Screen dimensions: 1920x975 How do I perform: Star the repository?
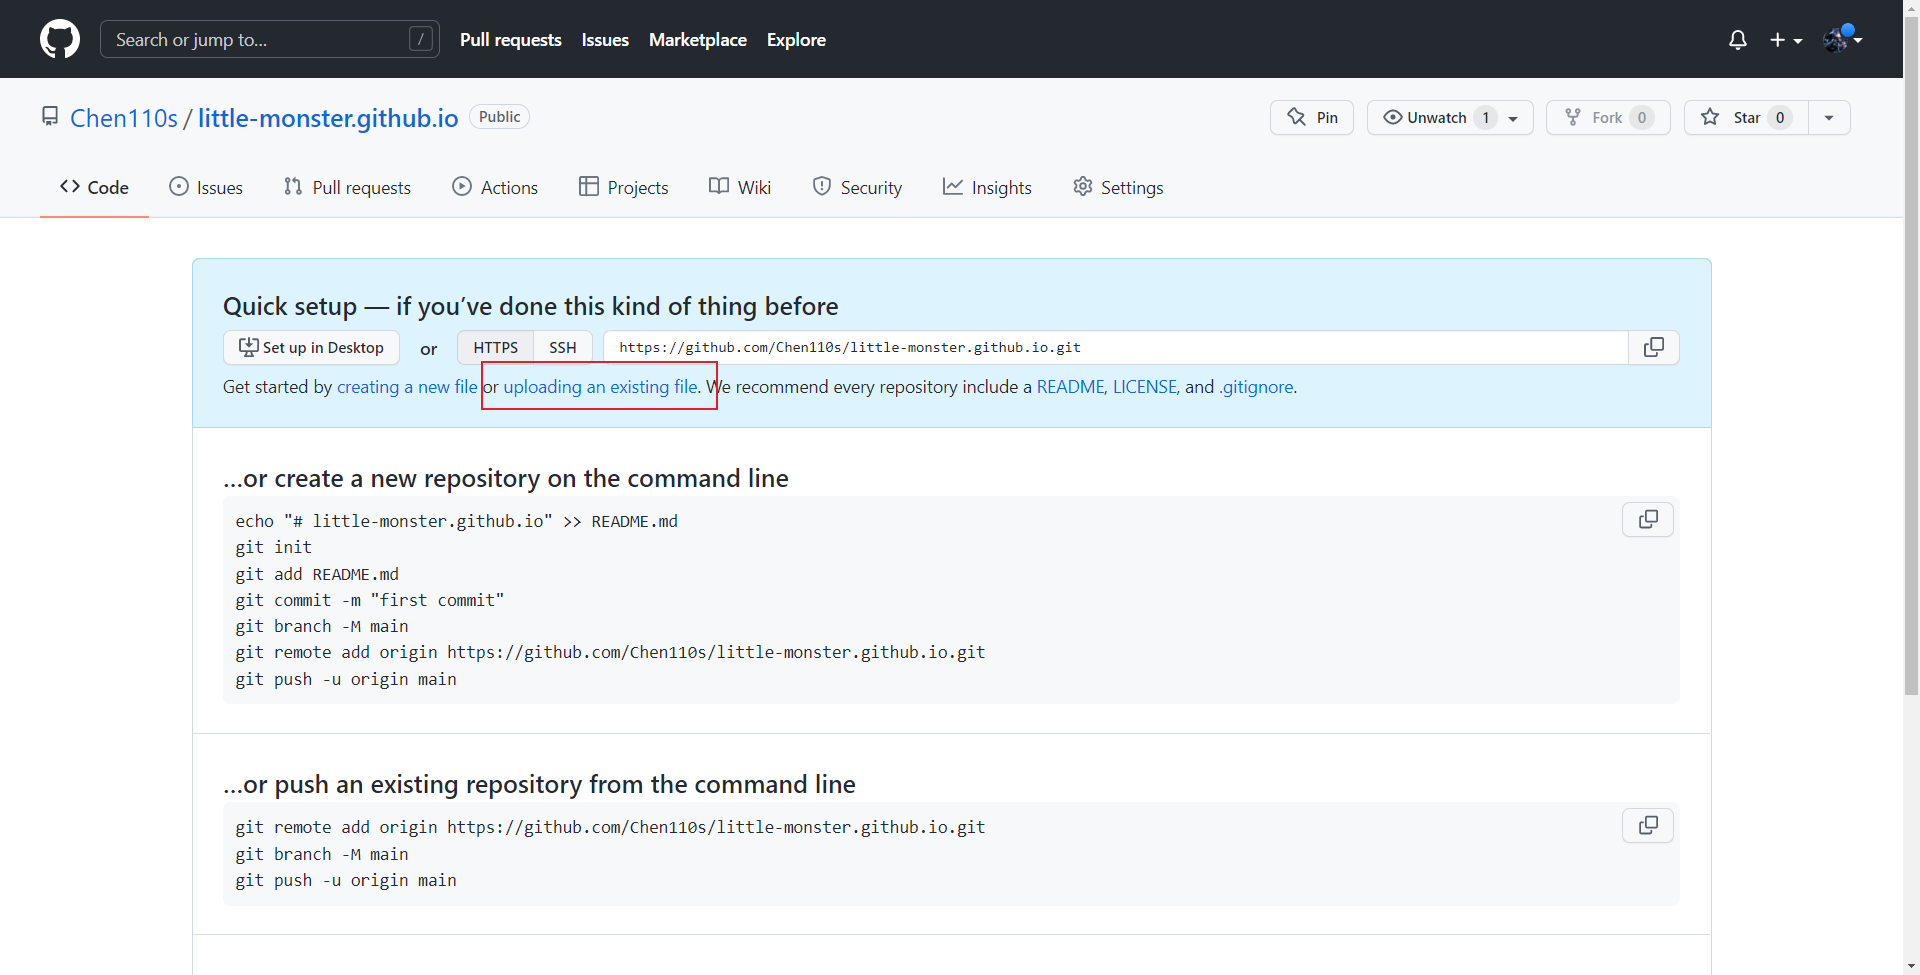(x=1746, y=117)
